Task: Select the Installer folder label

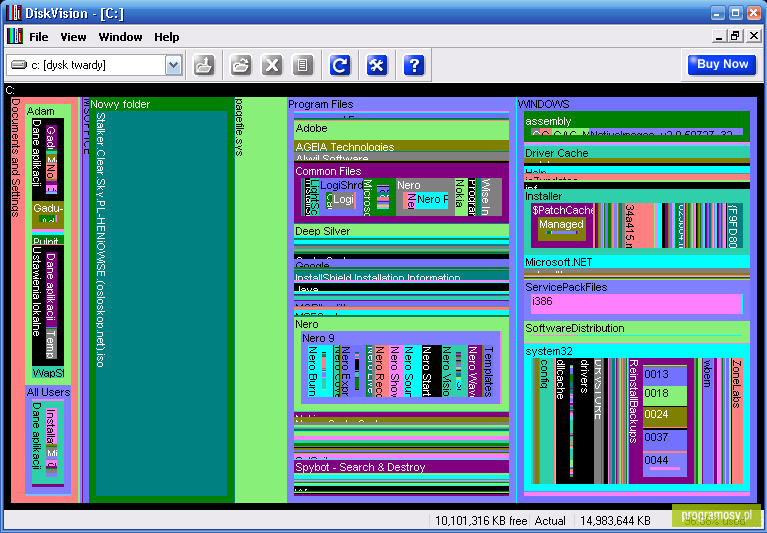Action: coord(543,196)
